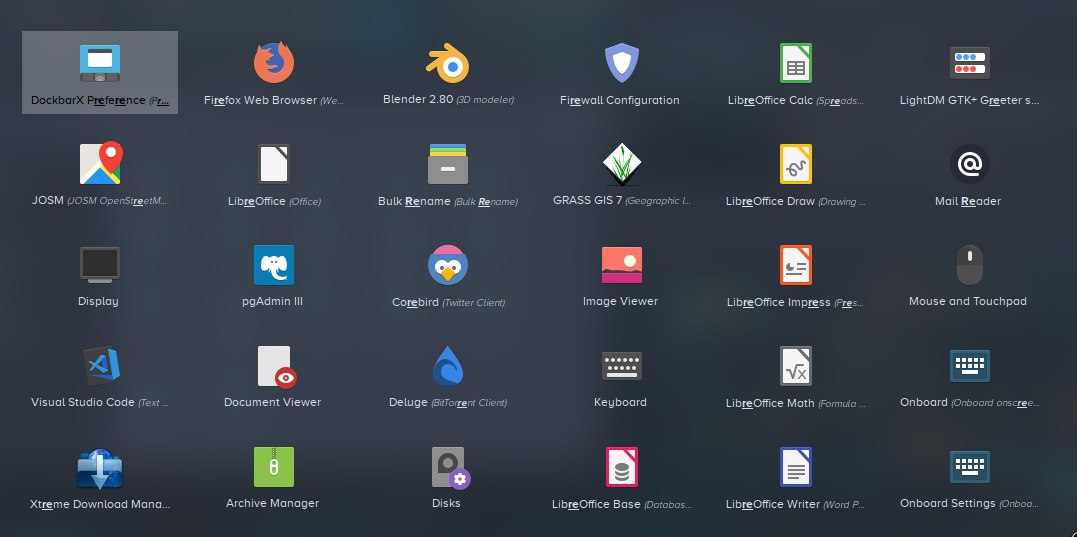Open DockbarX Preference launcher icon
The height and width of the screenshot is (537, 1077).
point(100,63)
